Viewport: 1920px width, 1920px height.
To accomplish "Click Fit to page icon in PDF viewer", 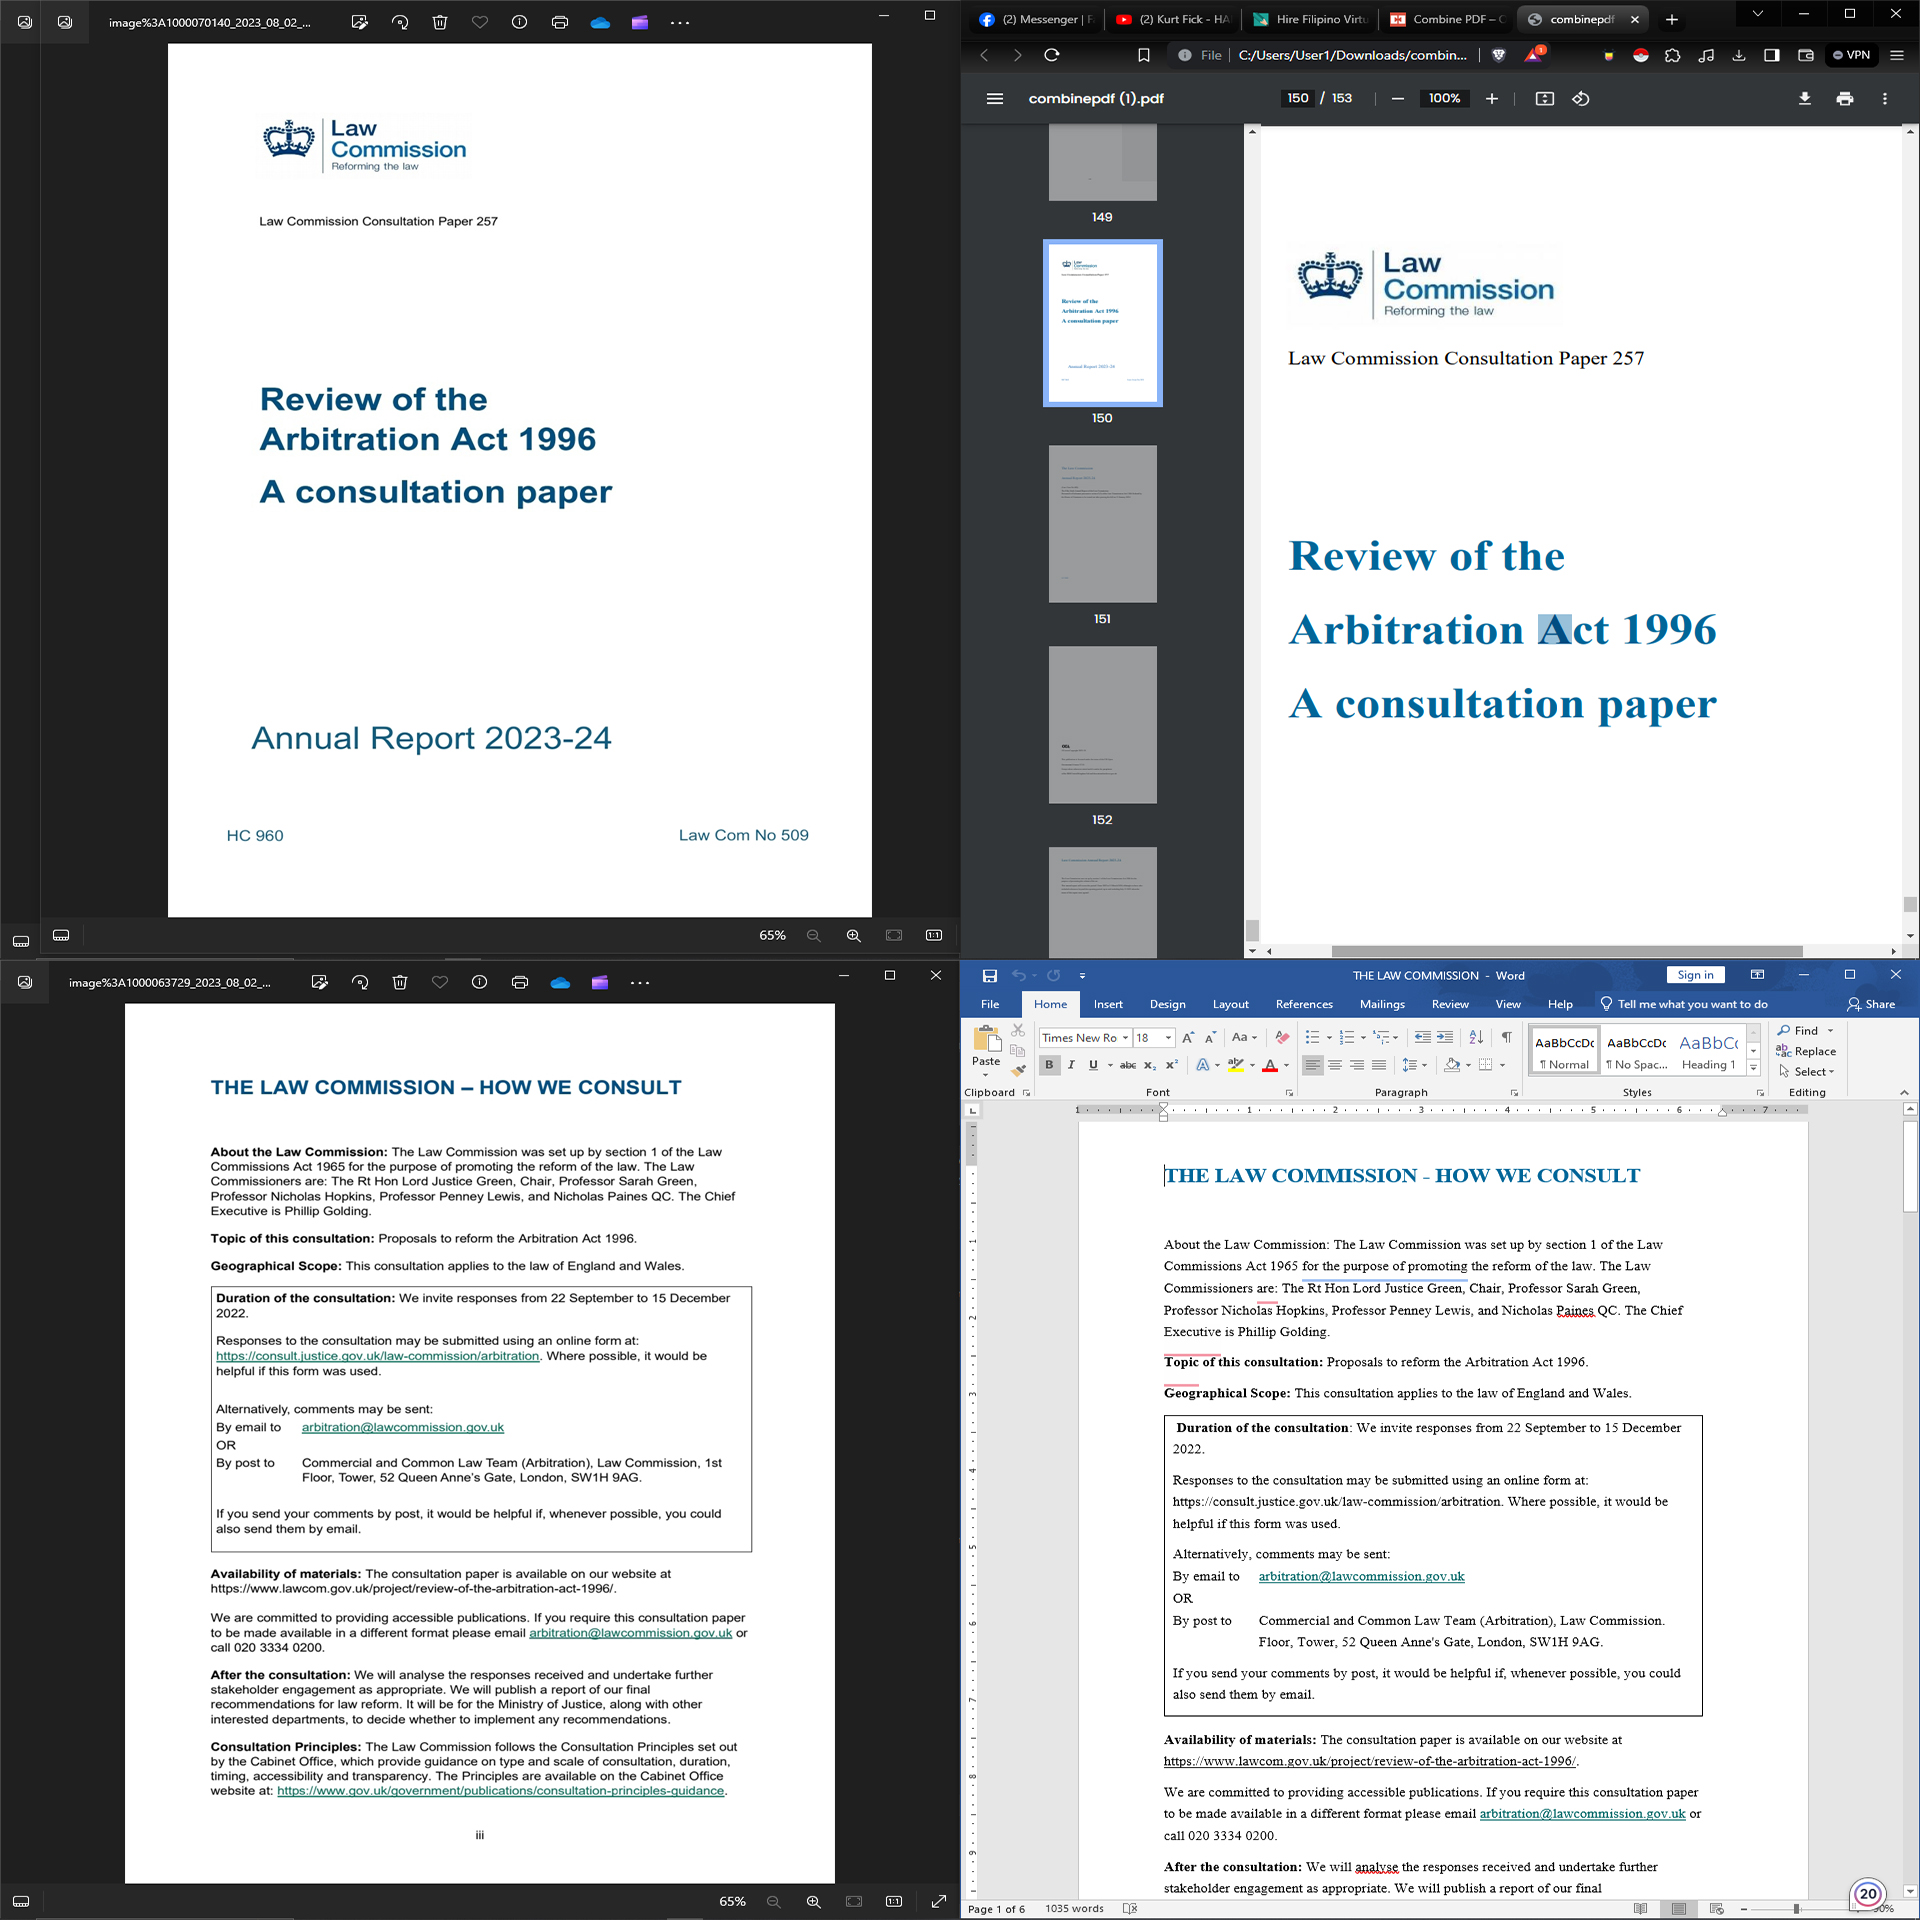I will click(x=1544, y=98).
